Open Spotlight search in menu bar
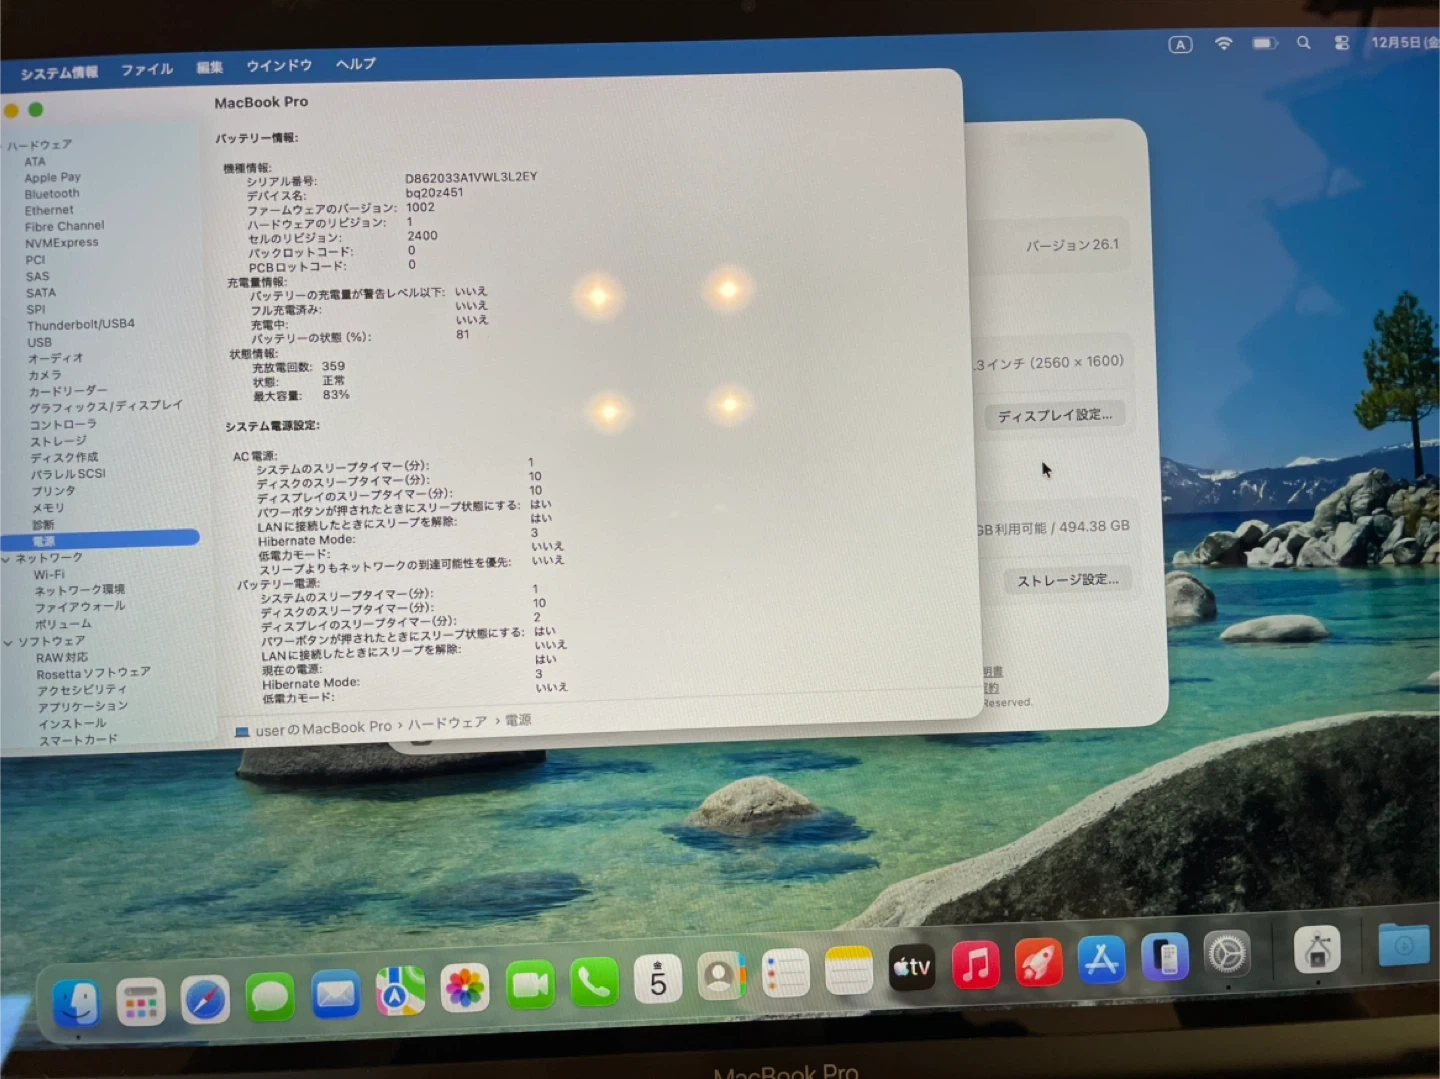Viewport: 1440px width, 1079px height. [x=1304, y=43]
